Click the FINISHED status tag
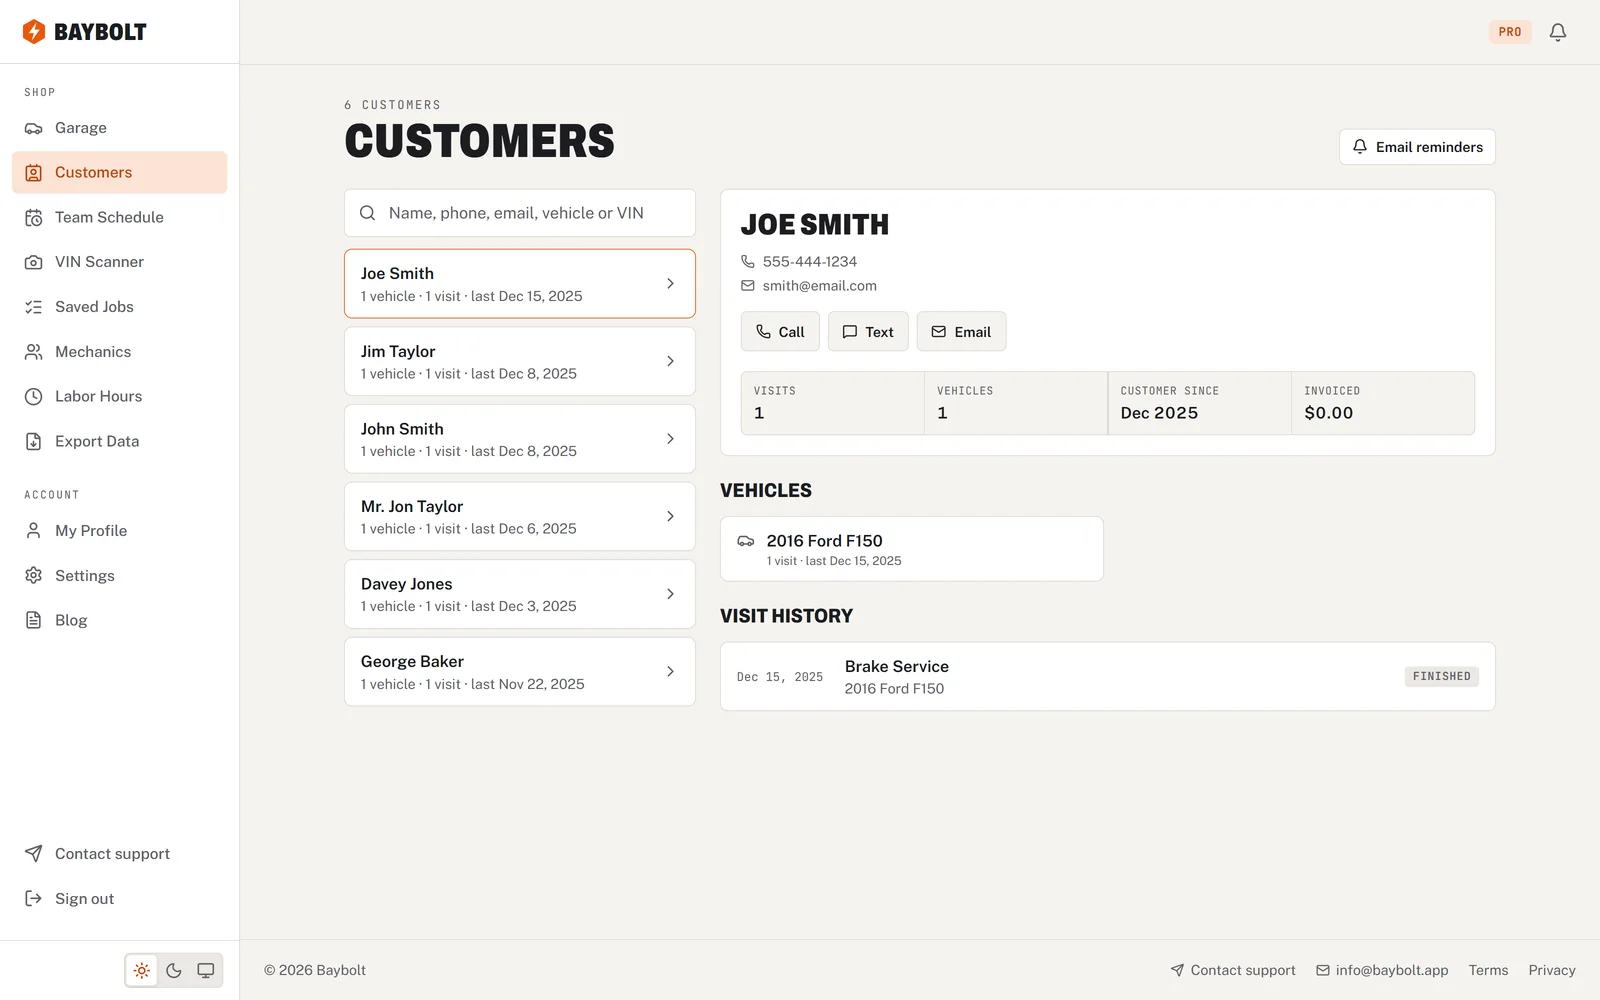Screen dimensions: 1600x1000 click(1442, 677)
